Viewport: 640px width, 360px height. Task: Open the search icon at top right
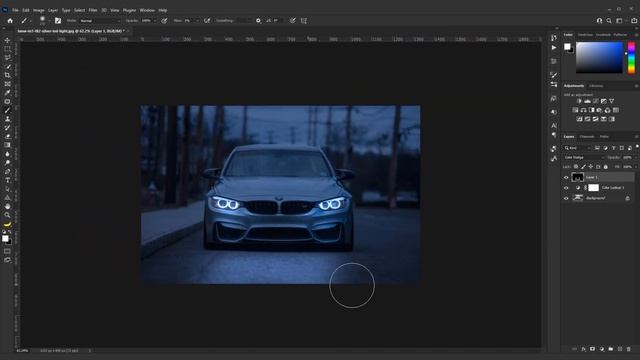pyautogui.click(x=609, y=21)
